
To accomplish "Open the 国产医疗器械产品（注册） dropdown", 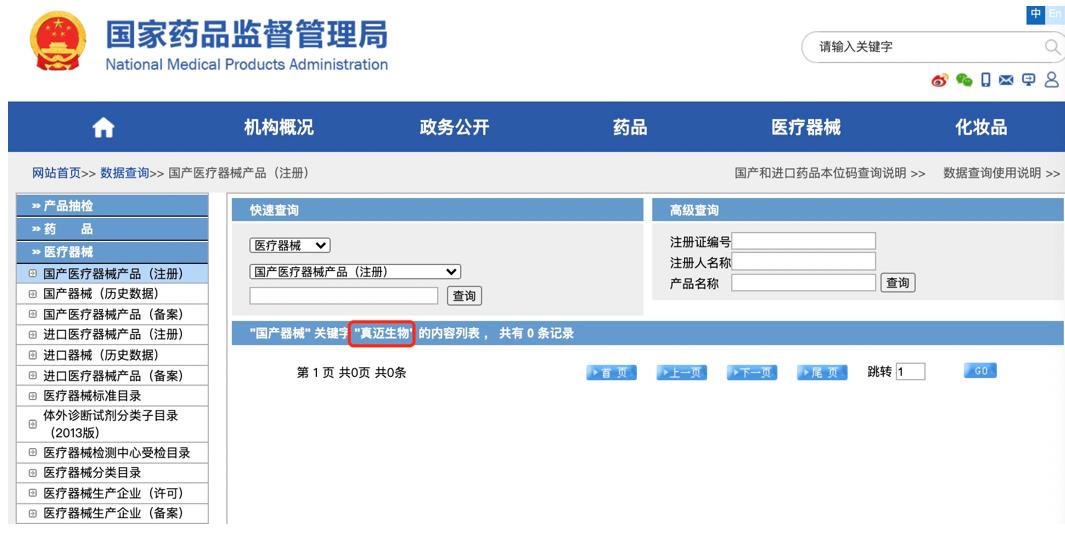I will 355,272.
